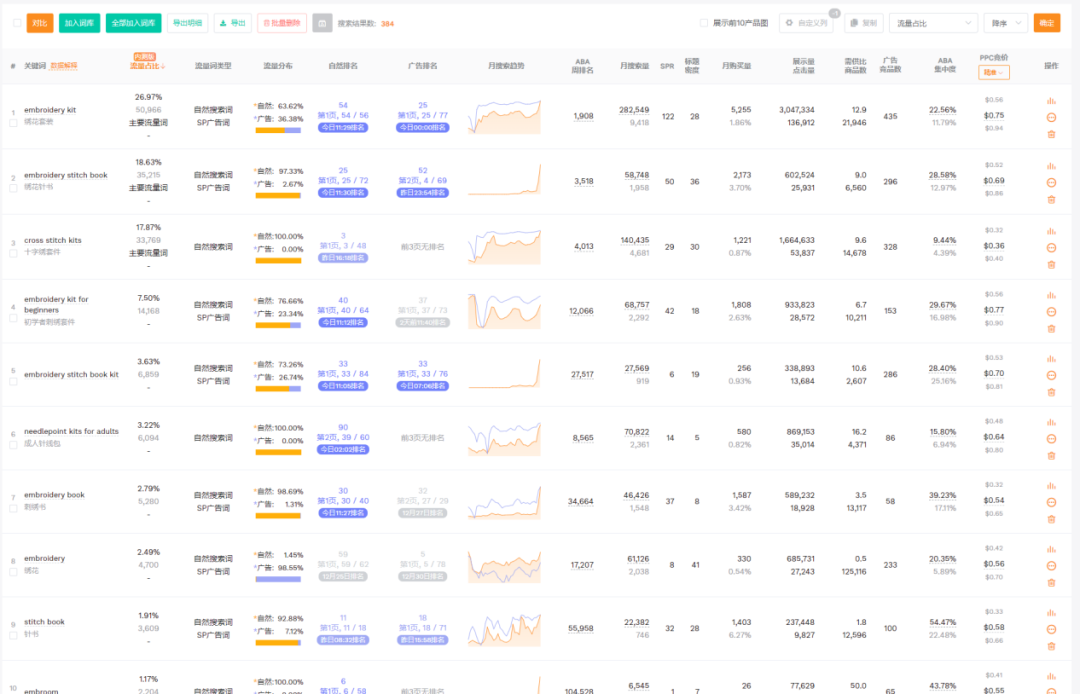
Task: Sort by 流量占比 column header
Action: (147, 66)
